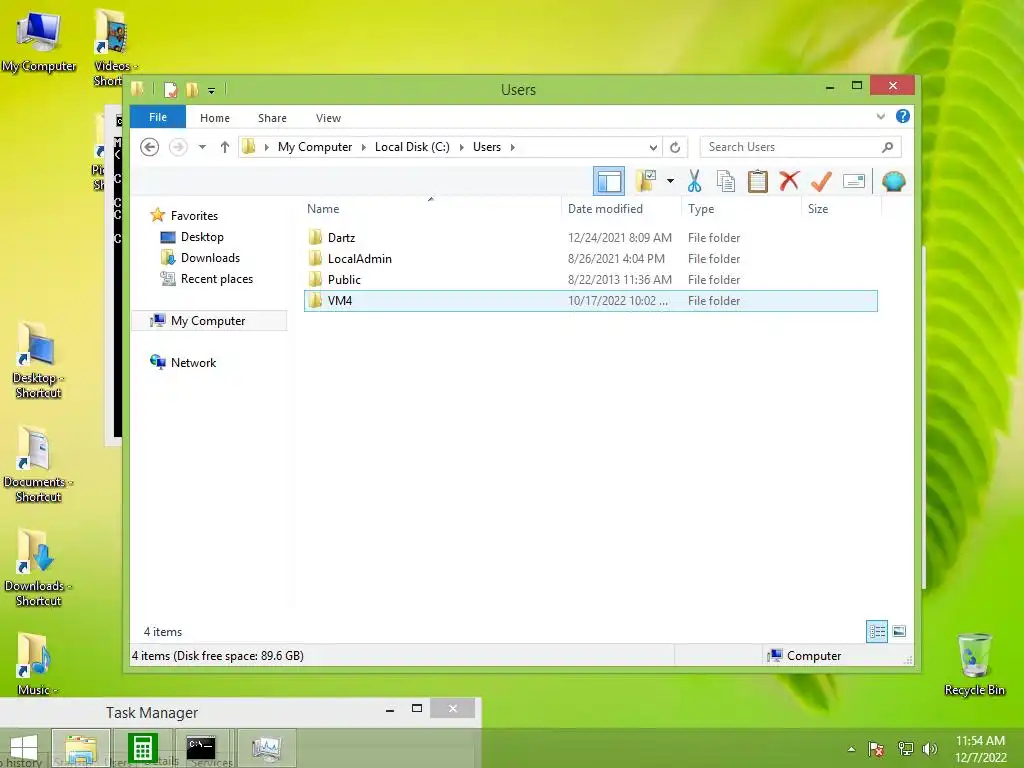The width and height of the screenshot is (1024, 768).
Task: Expand the ribbon with chevron arrow
Action: [x=880, y=116]
